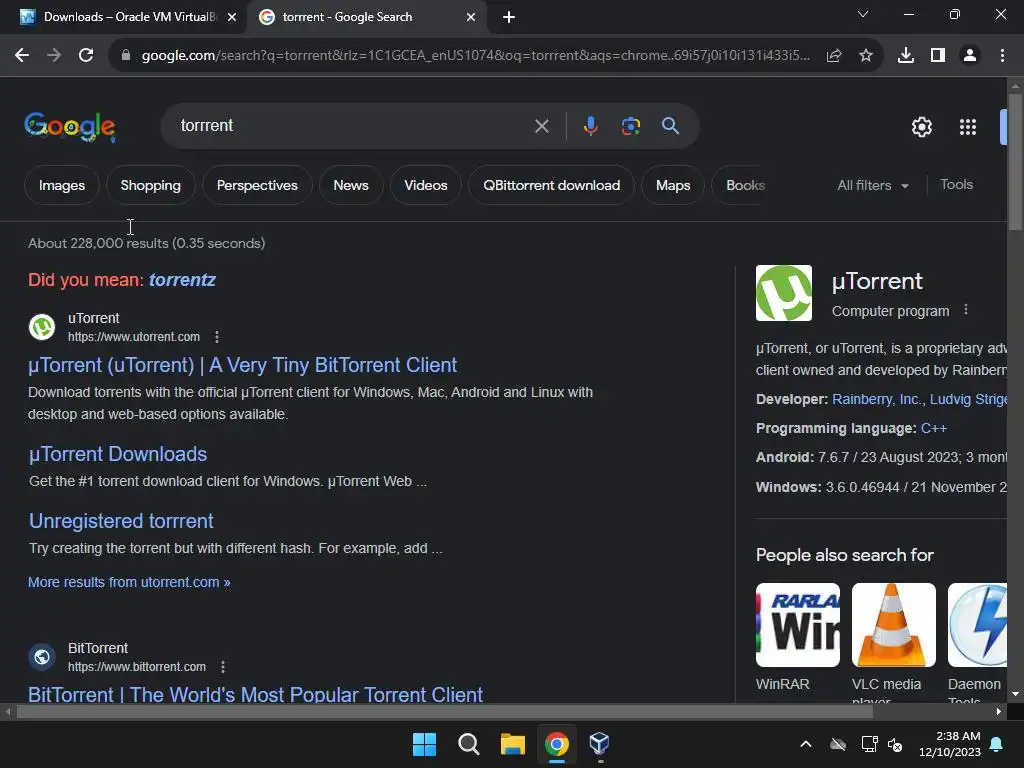This screenshot has width=1024, height=768.
Task: Filter results by Shopping
Action: point(150,185)
